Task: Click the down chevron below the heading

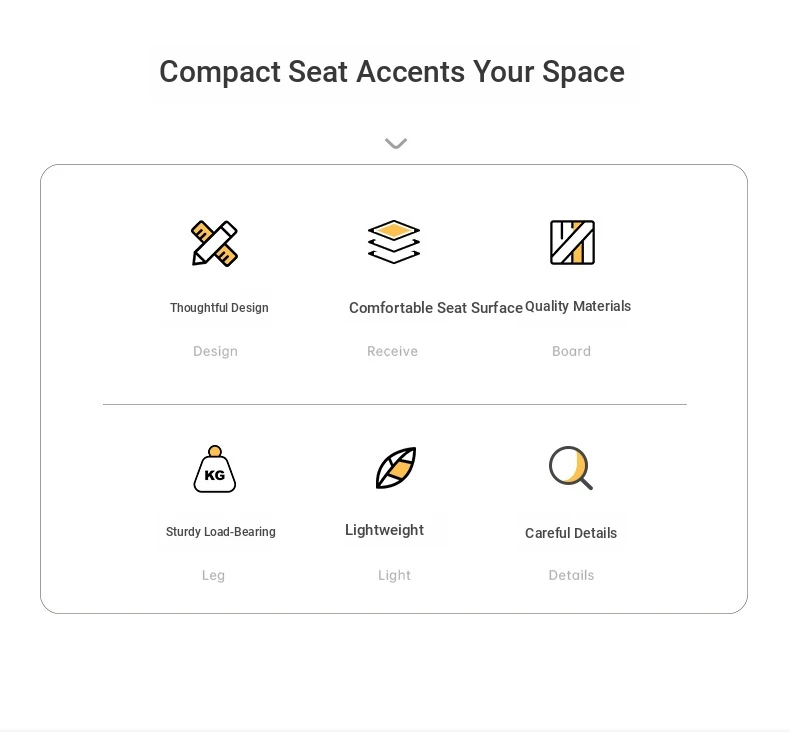Action: coord(396,144)
